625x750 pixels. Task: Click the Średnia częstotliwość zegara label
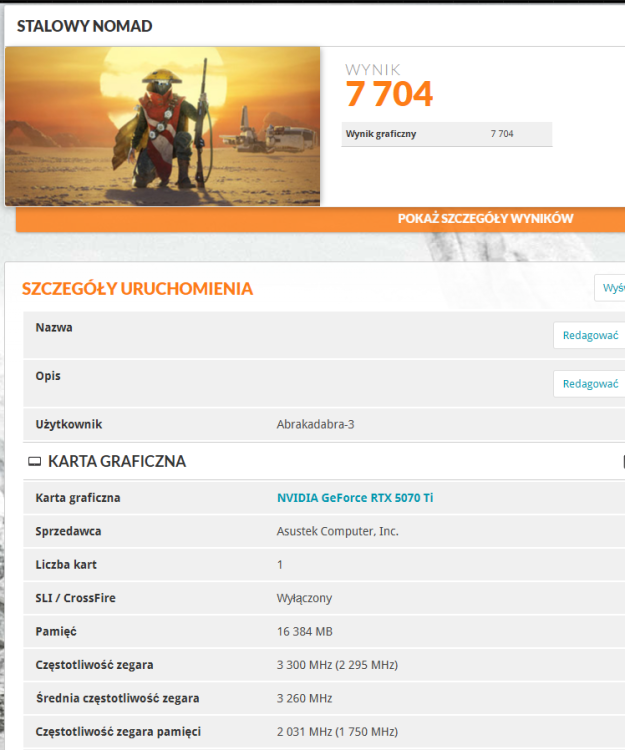click(x=117, y=698)
